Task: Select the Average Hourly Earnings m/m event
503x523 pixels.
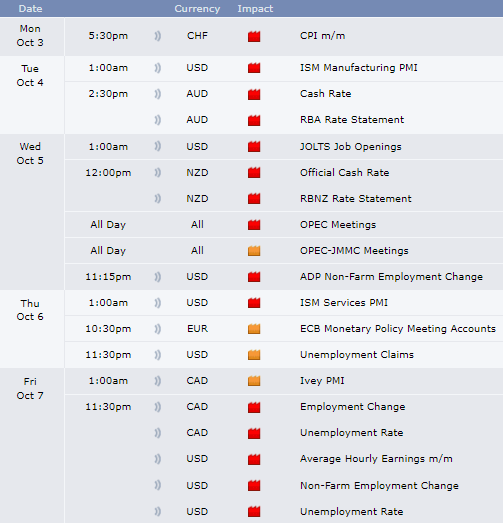Action: [376, 459]
